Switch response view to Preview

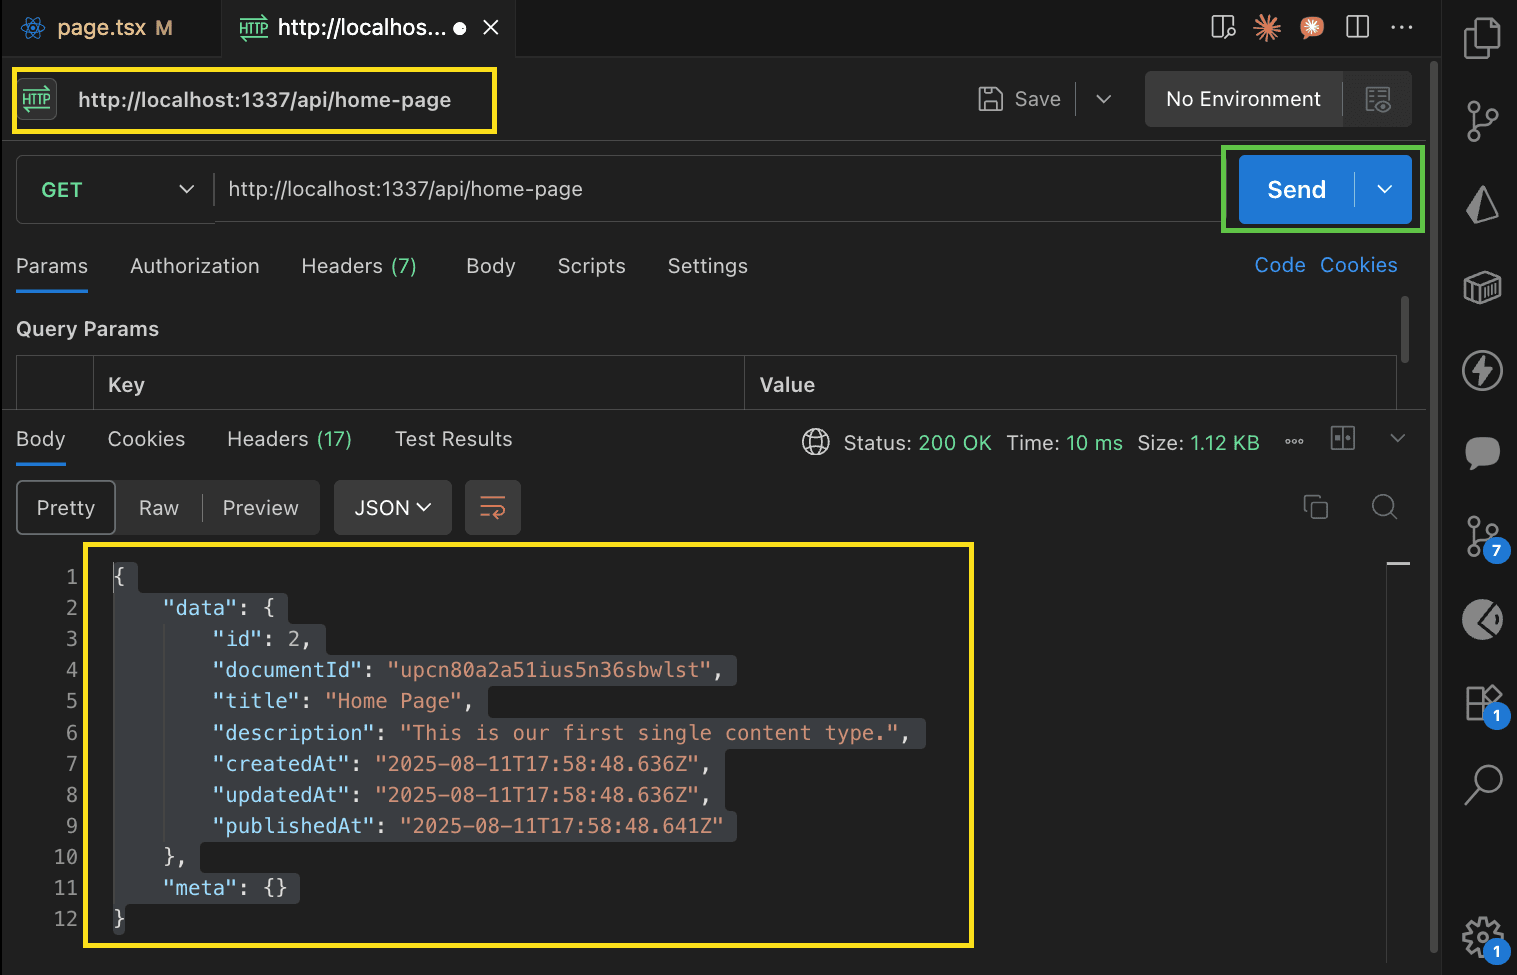point(260,508)
